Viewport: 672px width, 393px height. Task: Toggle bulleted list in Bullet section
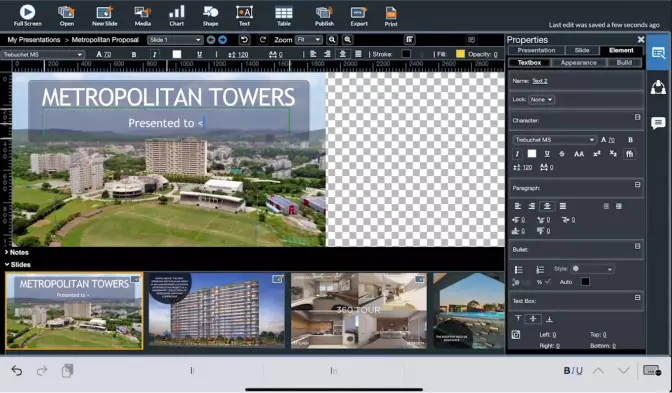[519, 270]
